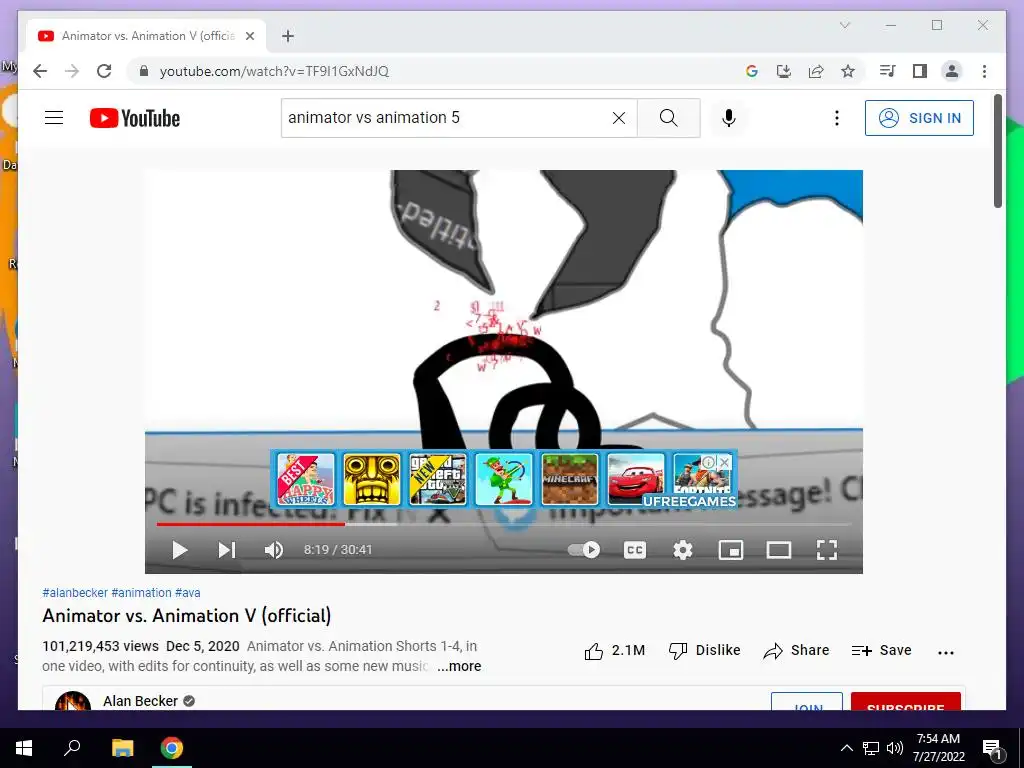Click the Happy Wheels ad thumbnail
Image resolution: width=1024 pixels, height=768 pixels.
(306, 479)
